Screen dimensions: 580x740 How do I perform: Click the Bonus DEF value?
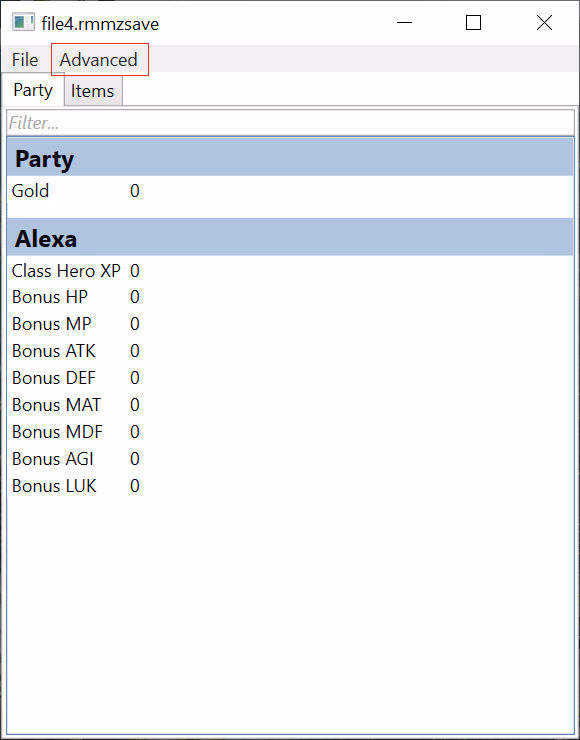click(x=134, y=378)
